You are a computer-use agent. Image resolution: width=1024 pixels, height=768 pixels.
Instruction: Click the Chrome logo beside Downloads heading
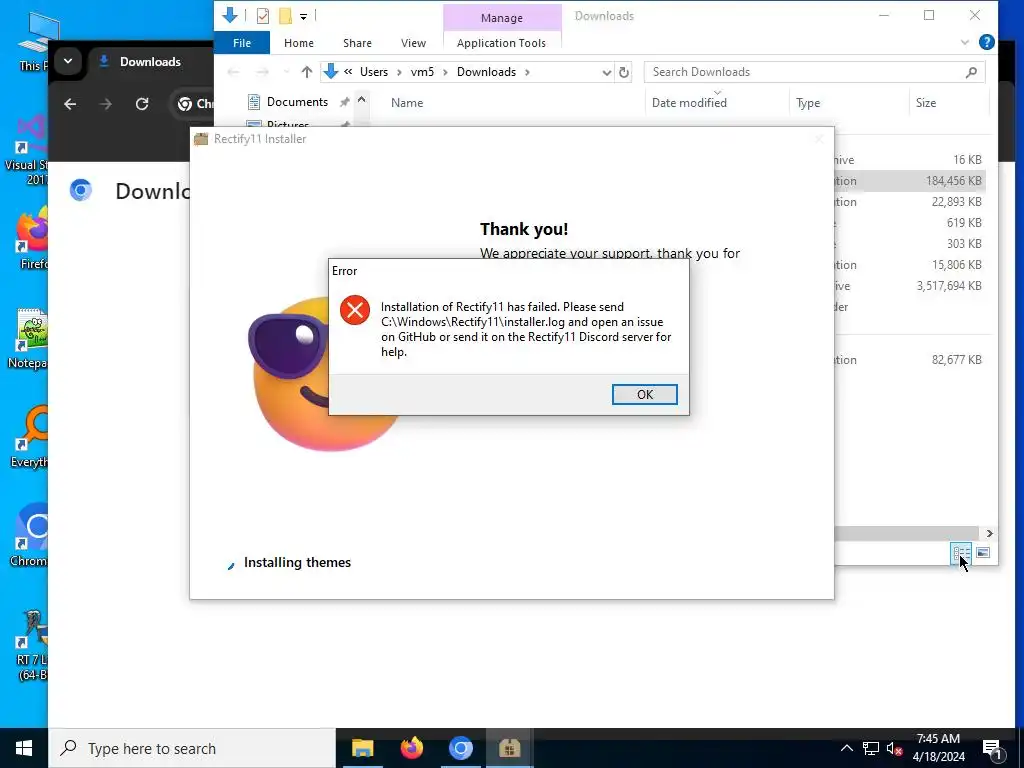coord(80,190)
